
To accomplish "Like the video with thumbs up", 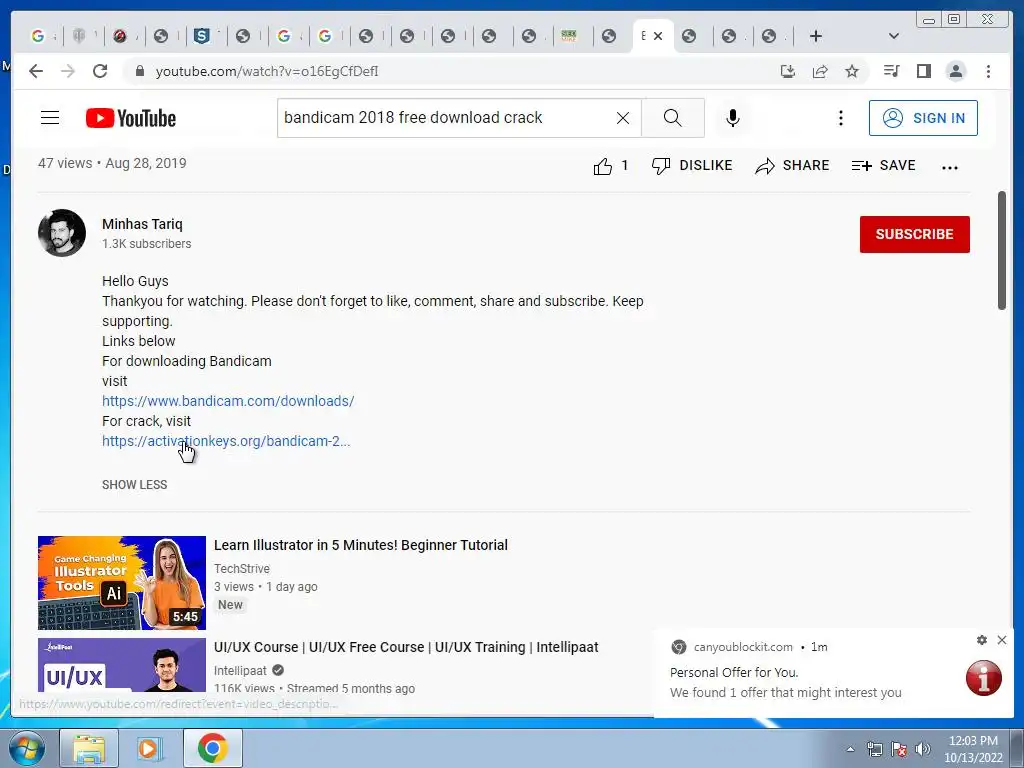I will (611, 166).
